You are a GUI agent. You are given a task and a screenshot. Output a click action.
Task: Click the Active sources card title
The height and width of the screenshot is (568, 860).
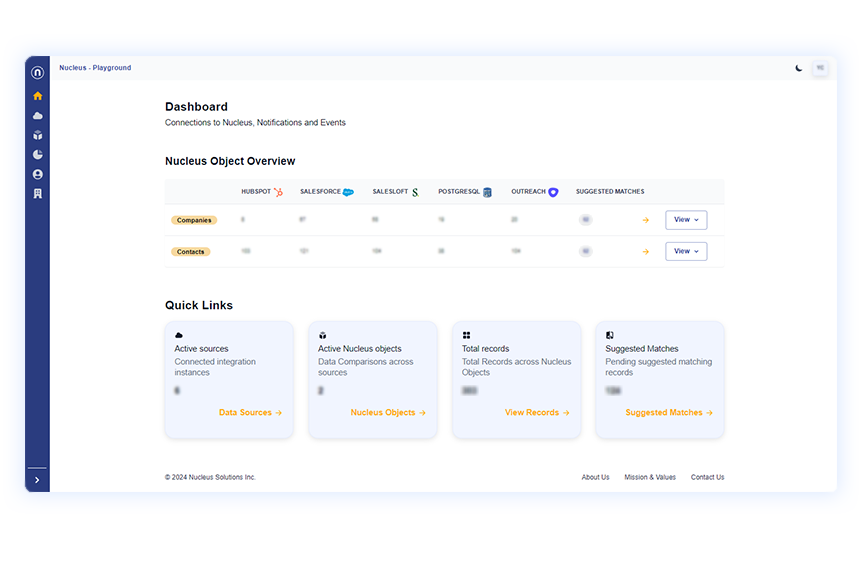coord(201,349)
